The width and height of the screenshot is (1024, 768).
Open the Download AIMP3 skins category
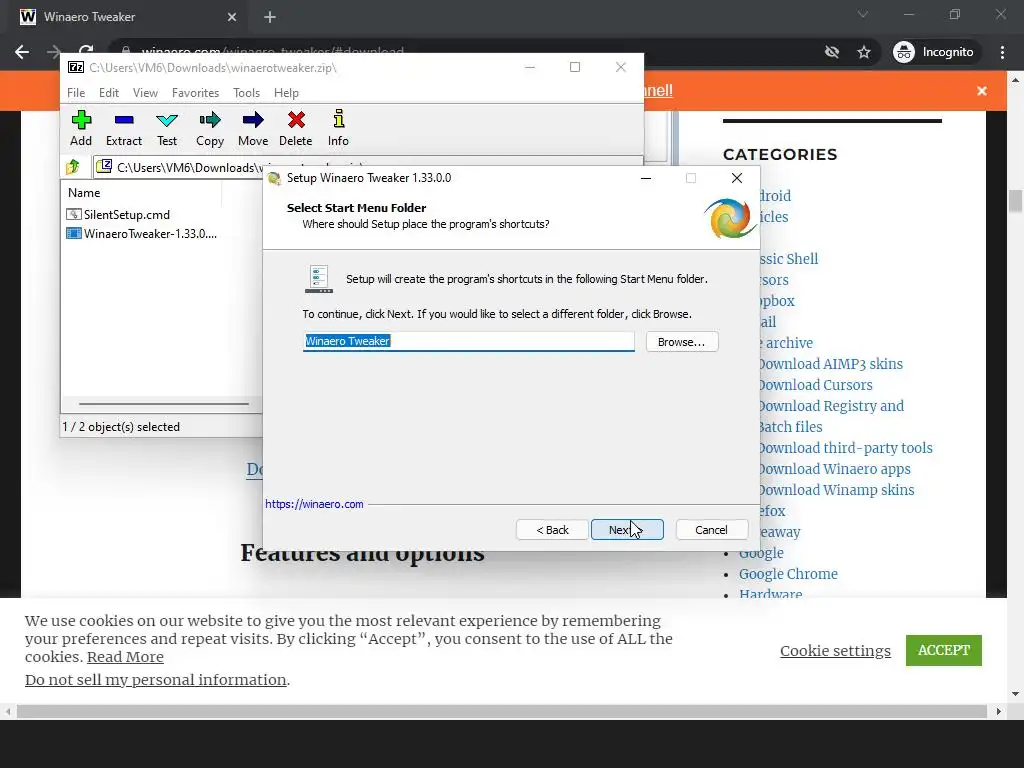pos(831,364)
